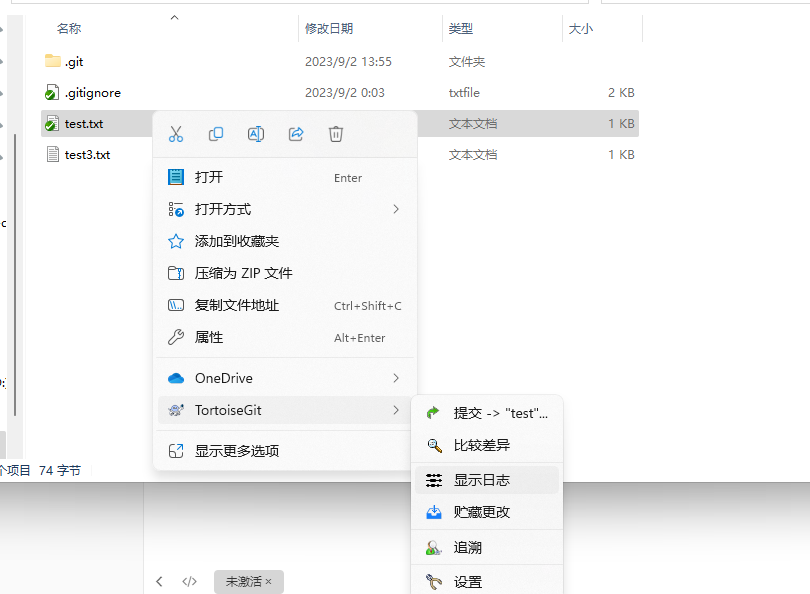Open 属性 from the context menu
This screenshot has width=810, height=594.
tap(285, 337)
